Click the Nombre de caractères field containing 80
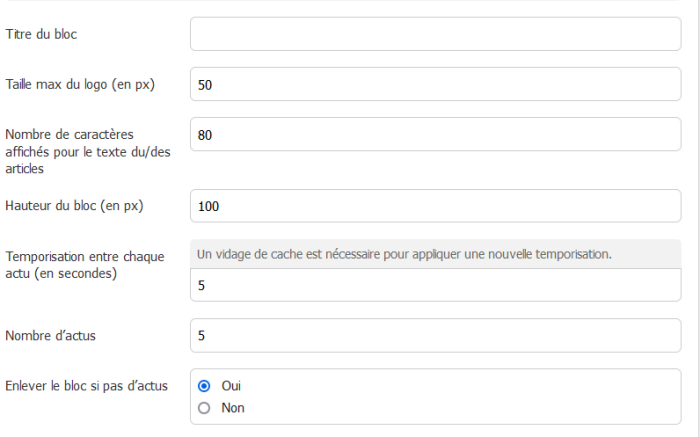Screen dimensions: 700x437 click(x=435, y=135)
